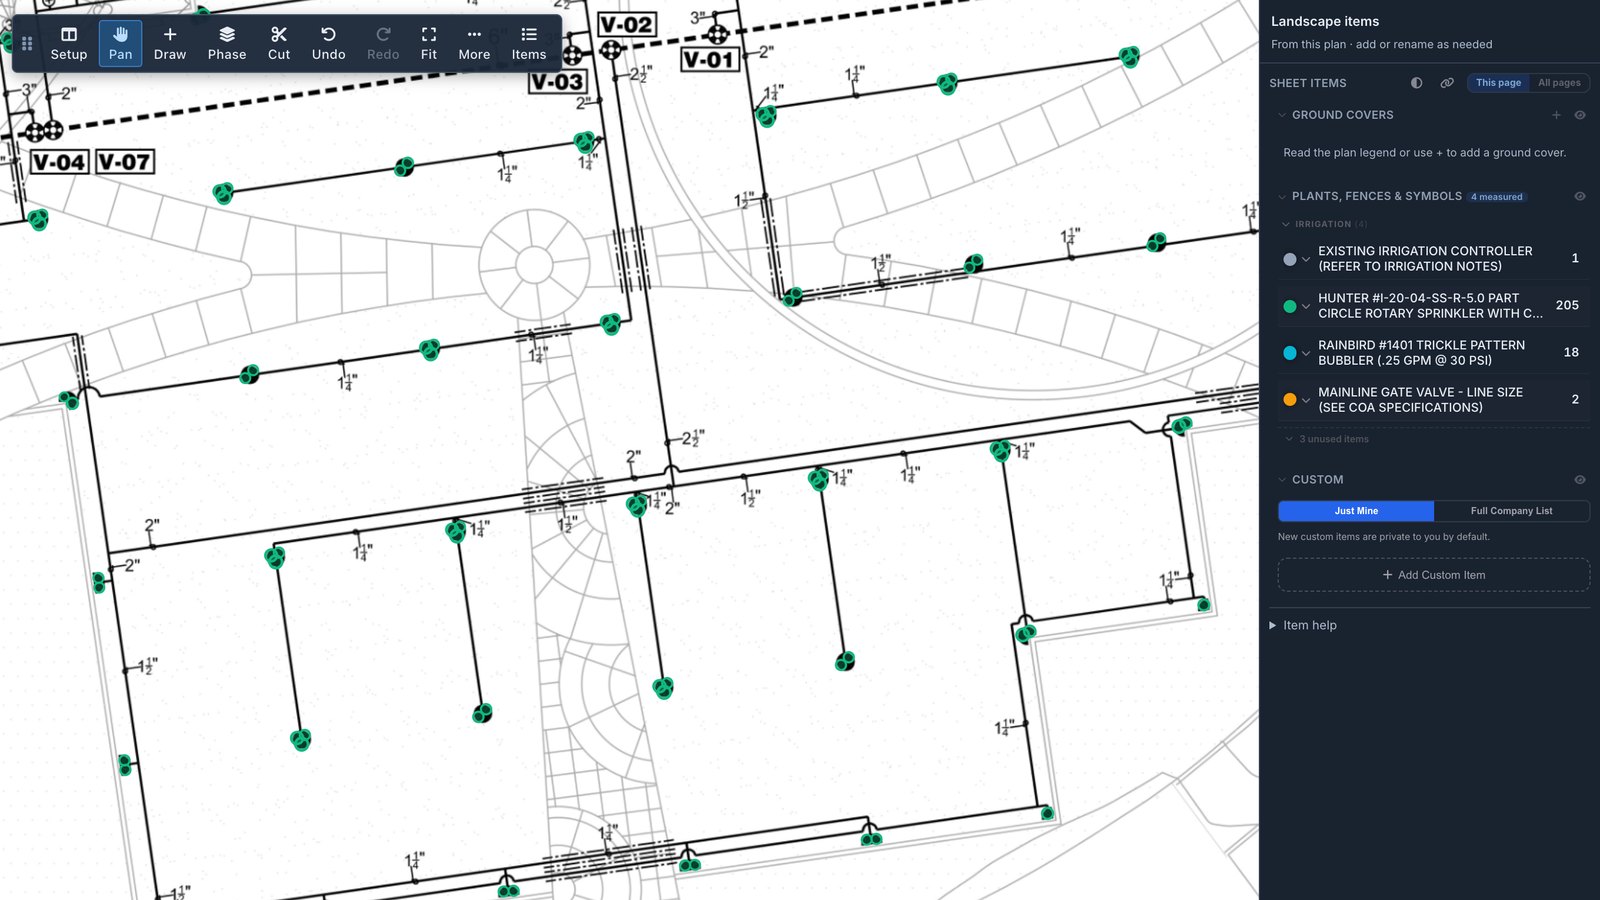Select the Rainbird #1401 Trickle Pattern Bubbler row
Screen dimensions: 1600x900
click(x=1434, y=353)
